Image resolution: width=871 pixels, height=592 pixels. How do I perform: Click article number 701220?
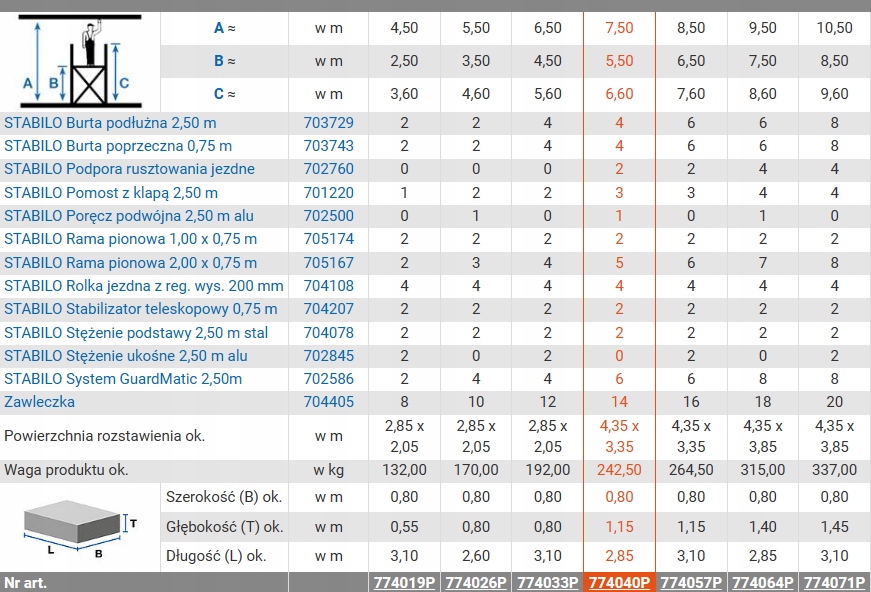tap(328, 193)
